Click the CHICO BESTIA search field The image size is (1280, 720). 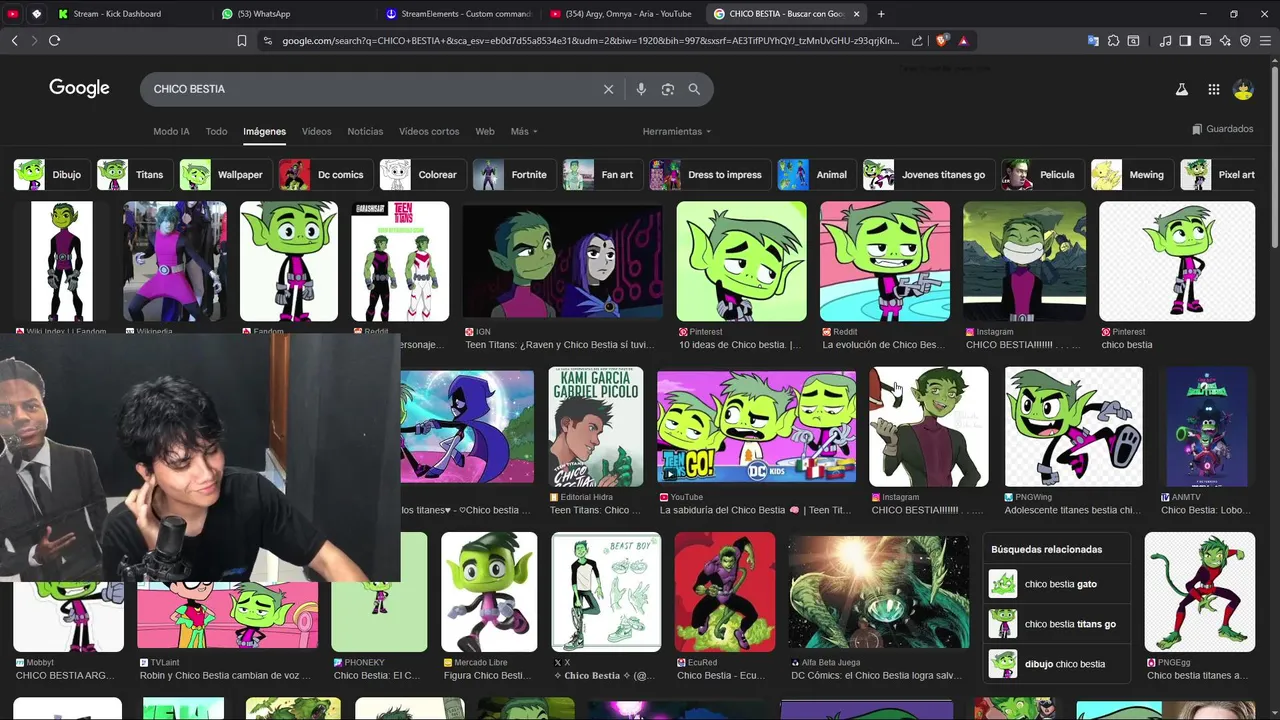[x=370, y=89]
